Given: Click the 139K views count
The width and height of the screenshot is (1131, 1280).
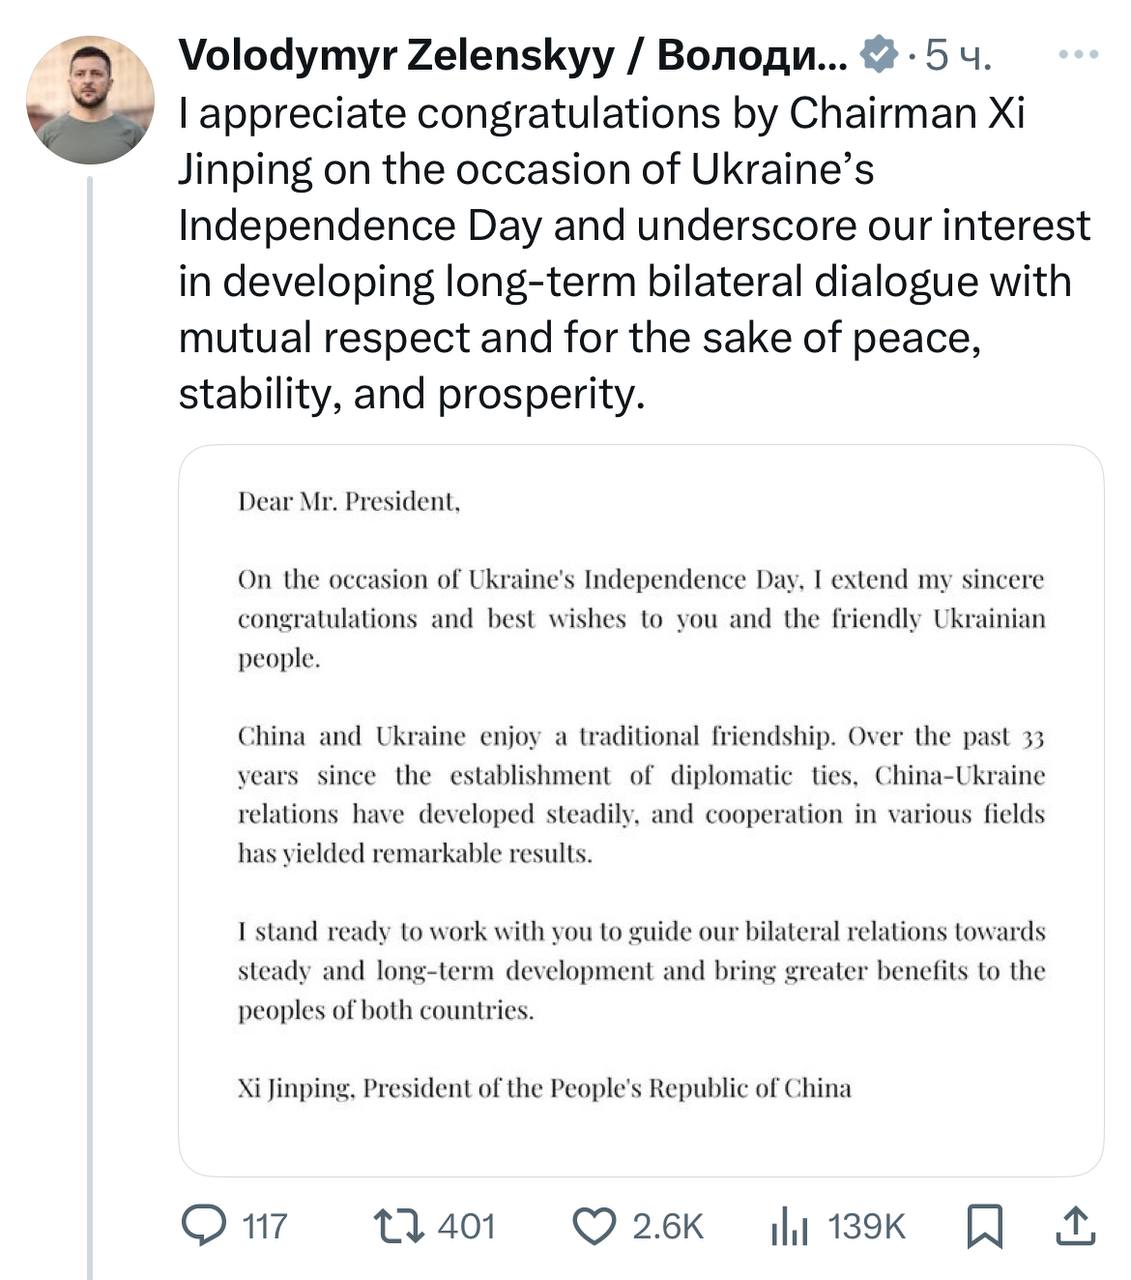Looking at the screenshot, I should click(x=866, y=1226).
